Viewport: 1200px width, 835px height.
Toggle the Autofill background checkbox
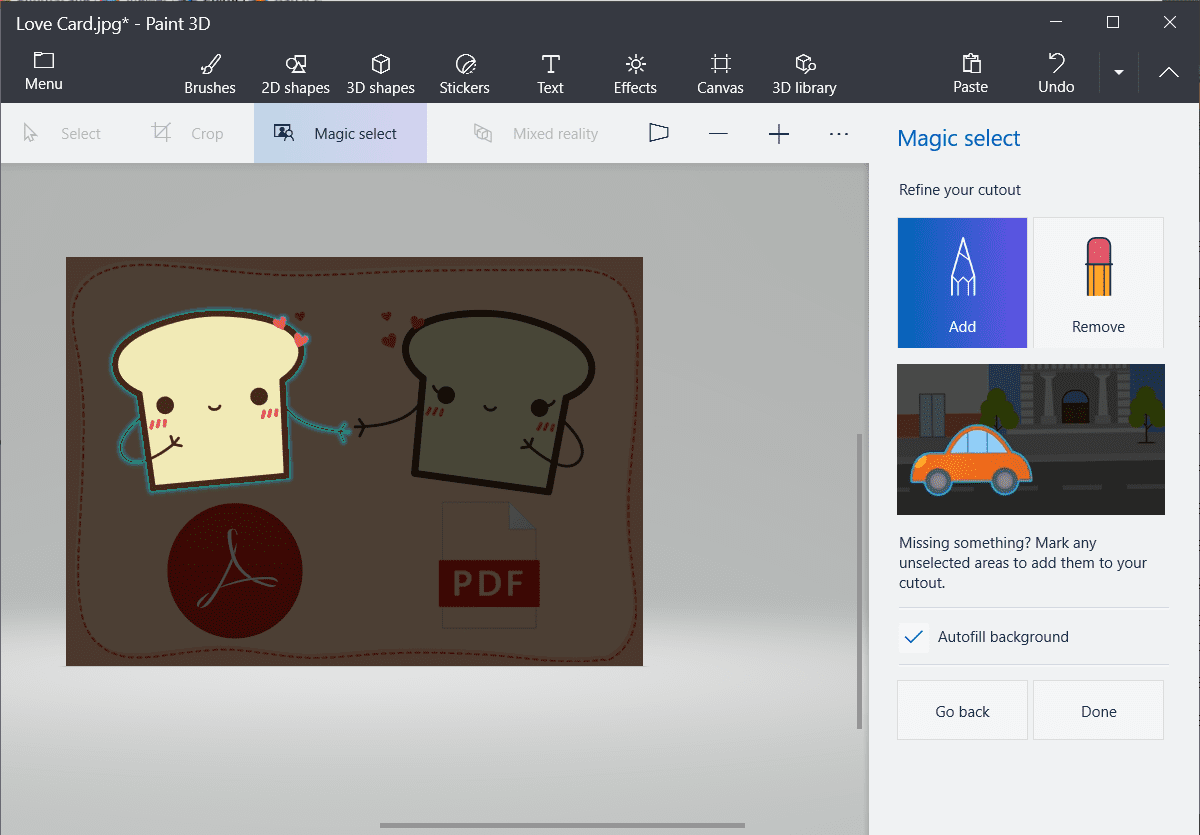pos(914,637)
